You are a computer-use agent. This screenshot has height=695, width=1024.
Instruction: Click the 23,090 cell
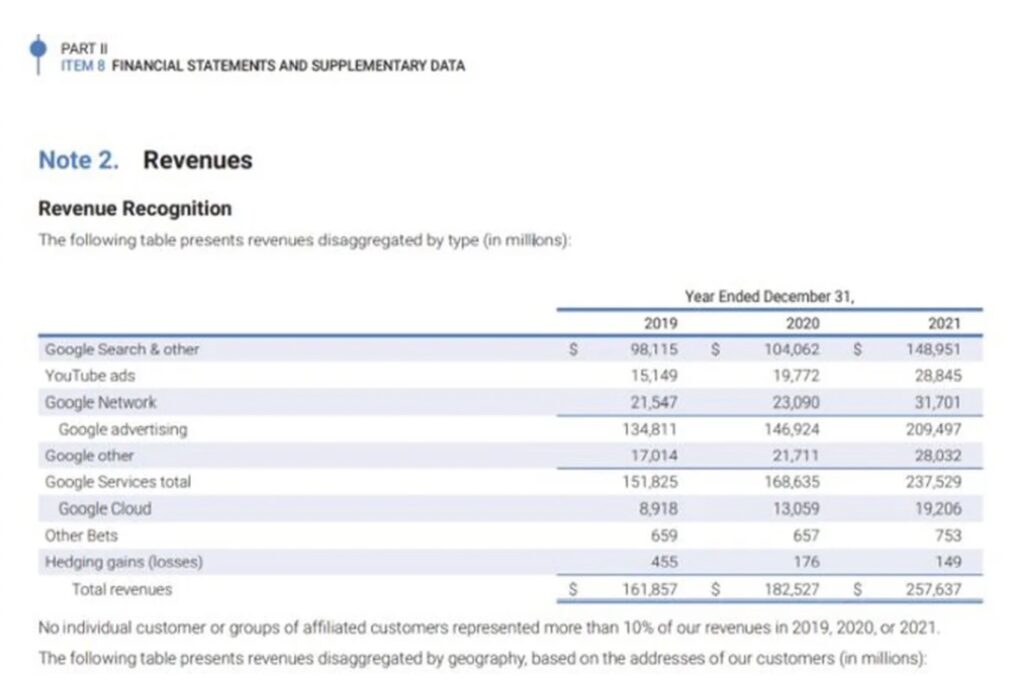[796, 402]
